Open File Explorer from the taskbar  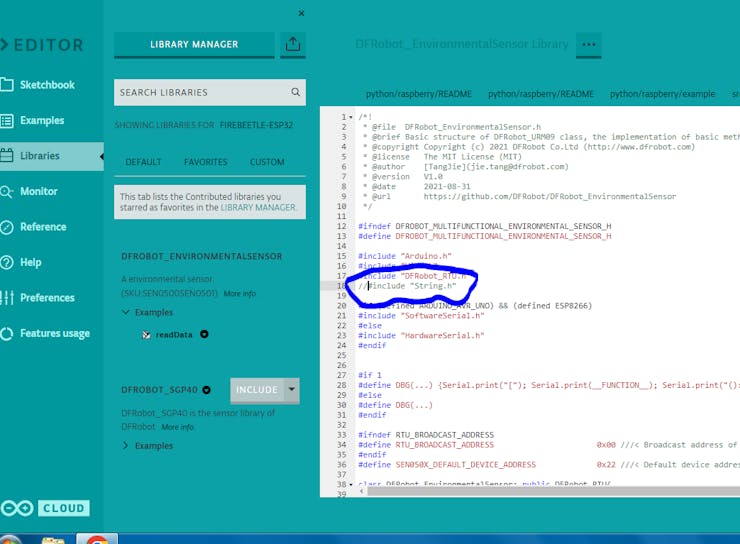pos(53,540)
